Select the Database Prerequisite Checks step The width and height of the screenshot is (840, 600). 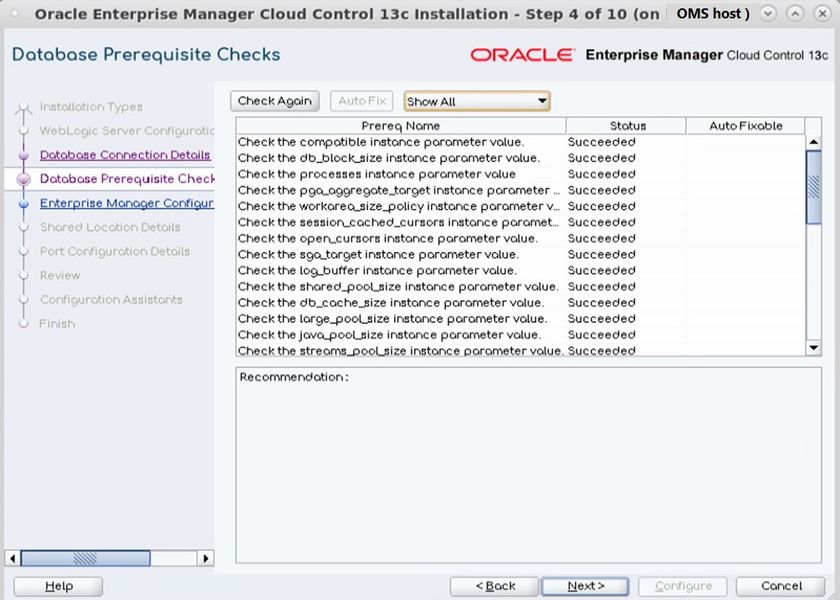point(127,179)
